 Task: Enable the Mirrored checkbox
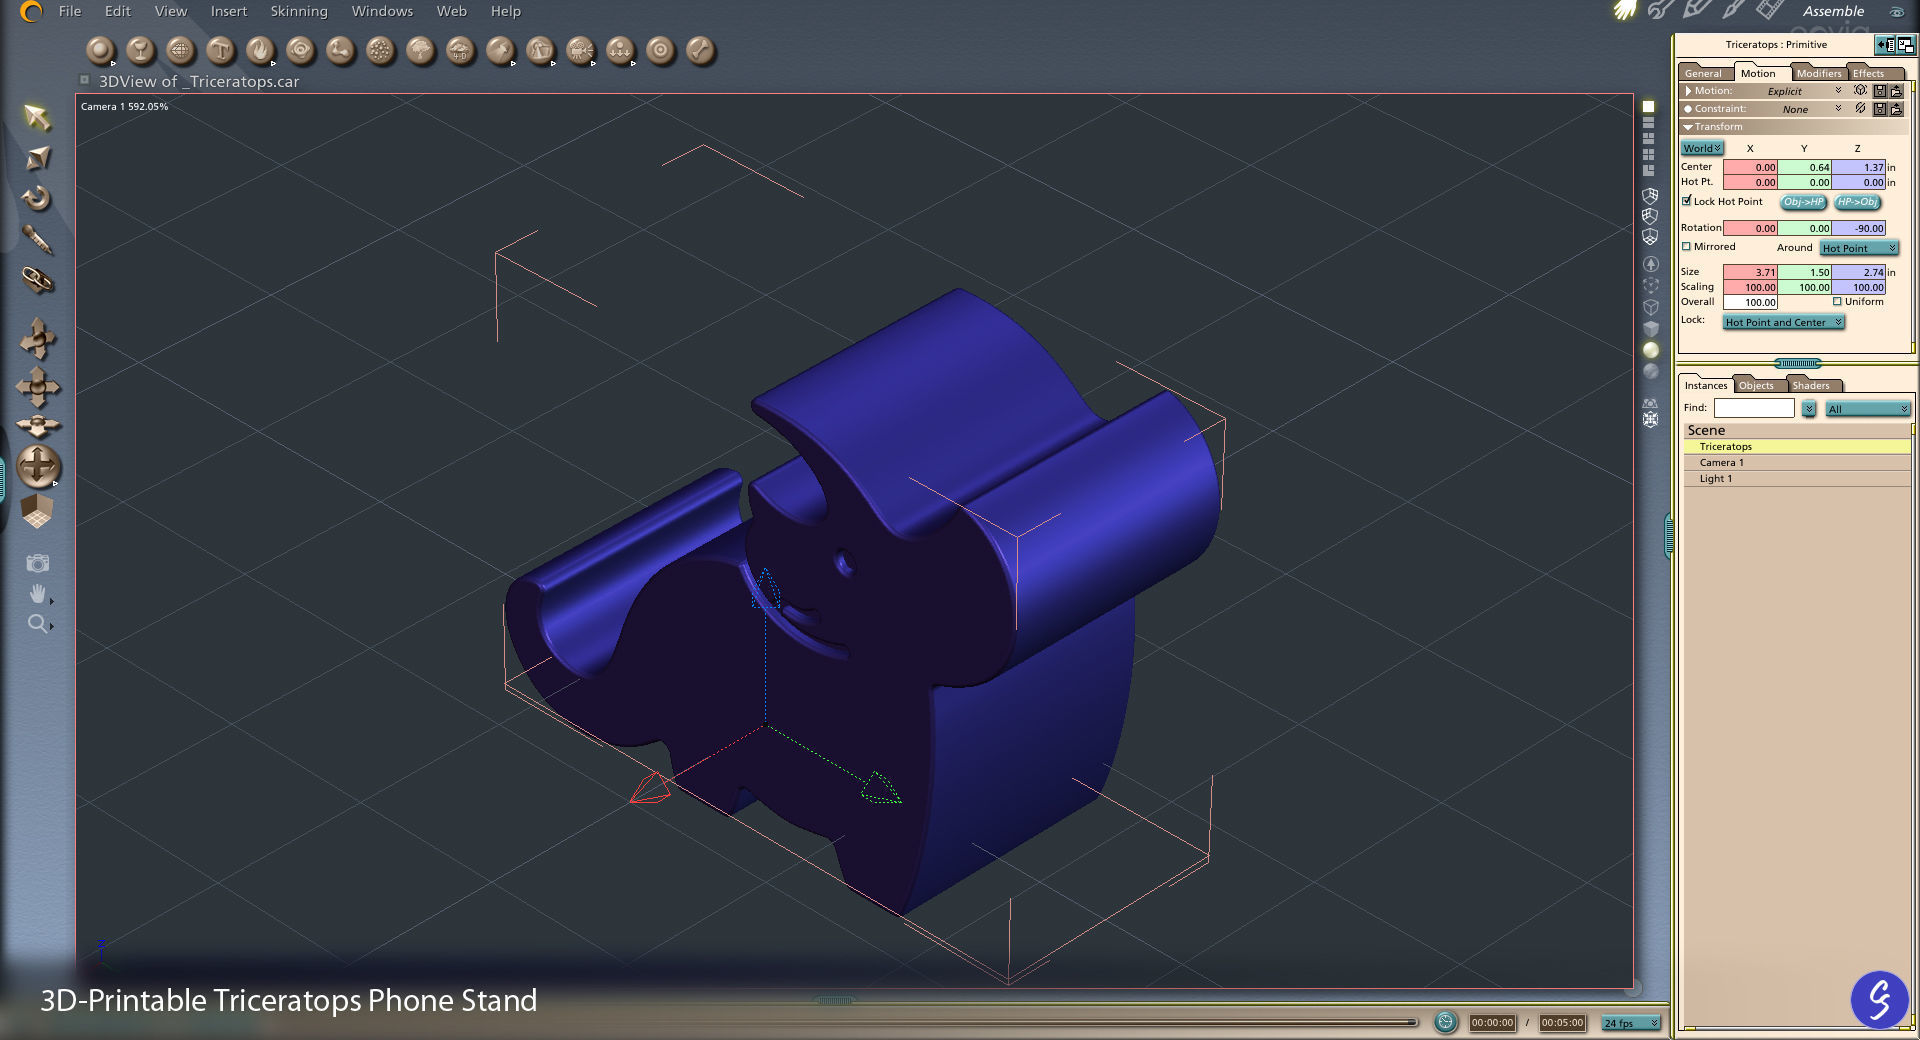click(1686, 246)
